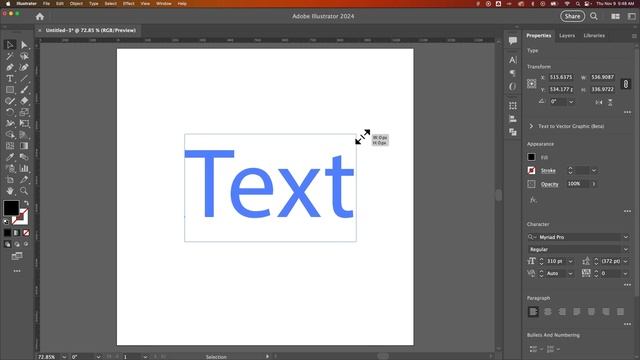Open the font size 310 pt dropdown
Image resolution: width=640 pixels, height=360 pixels.
(571, 261)
